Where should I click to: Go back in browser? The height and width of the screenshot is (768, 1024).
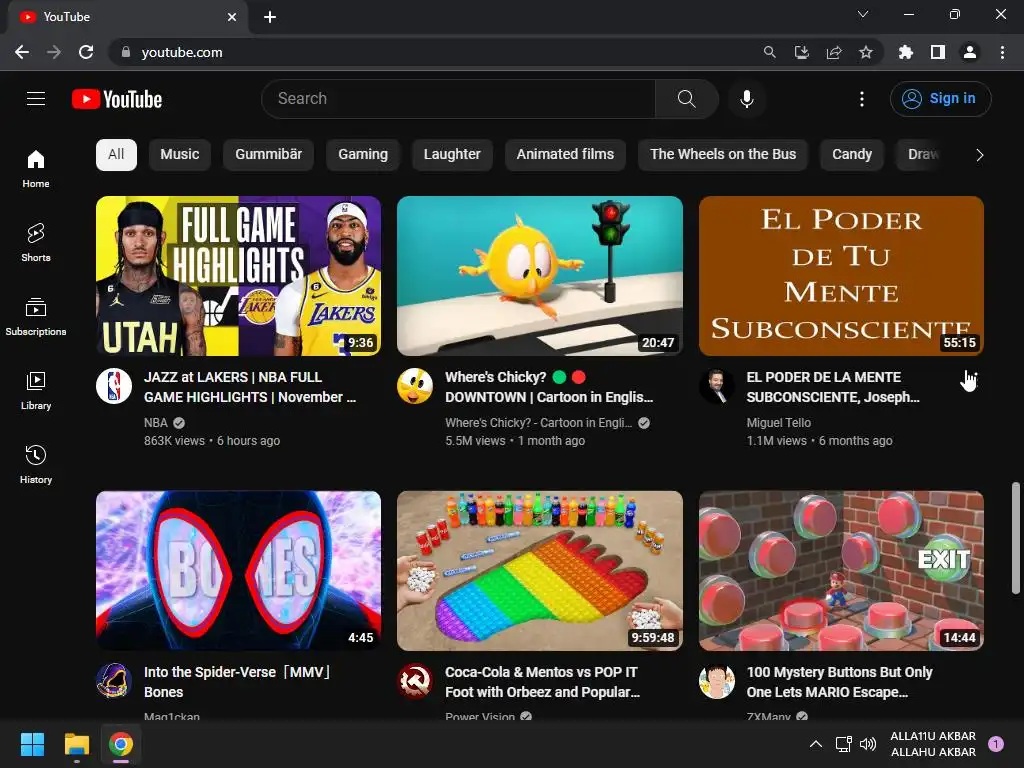[22, 52]
